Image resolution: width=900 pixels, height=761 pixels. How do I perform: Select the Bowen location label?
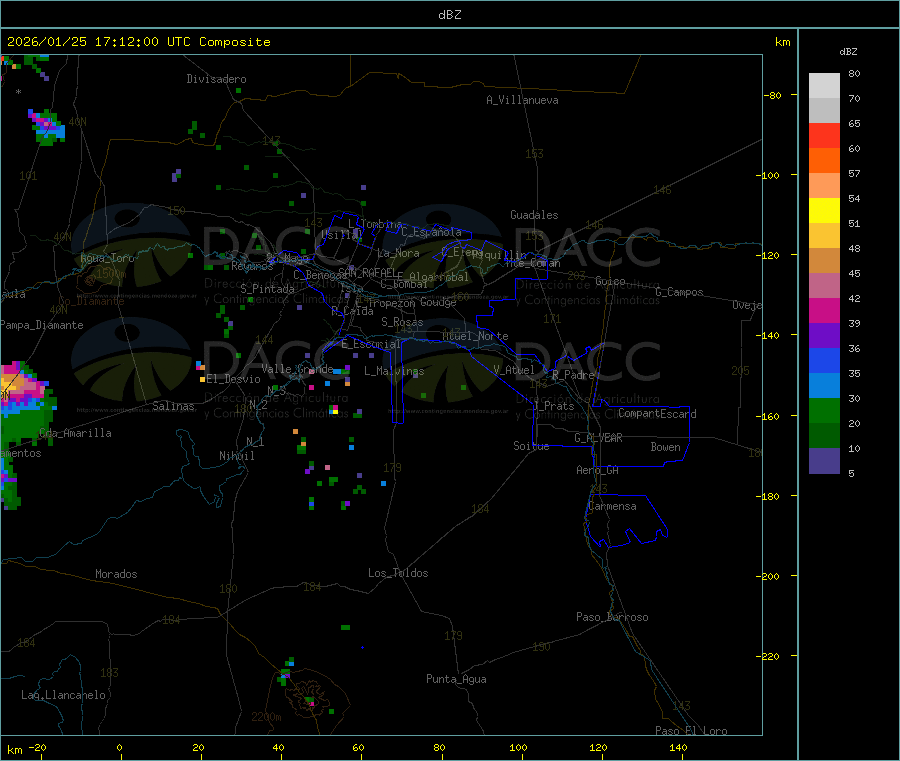[x=665, y=447]
